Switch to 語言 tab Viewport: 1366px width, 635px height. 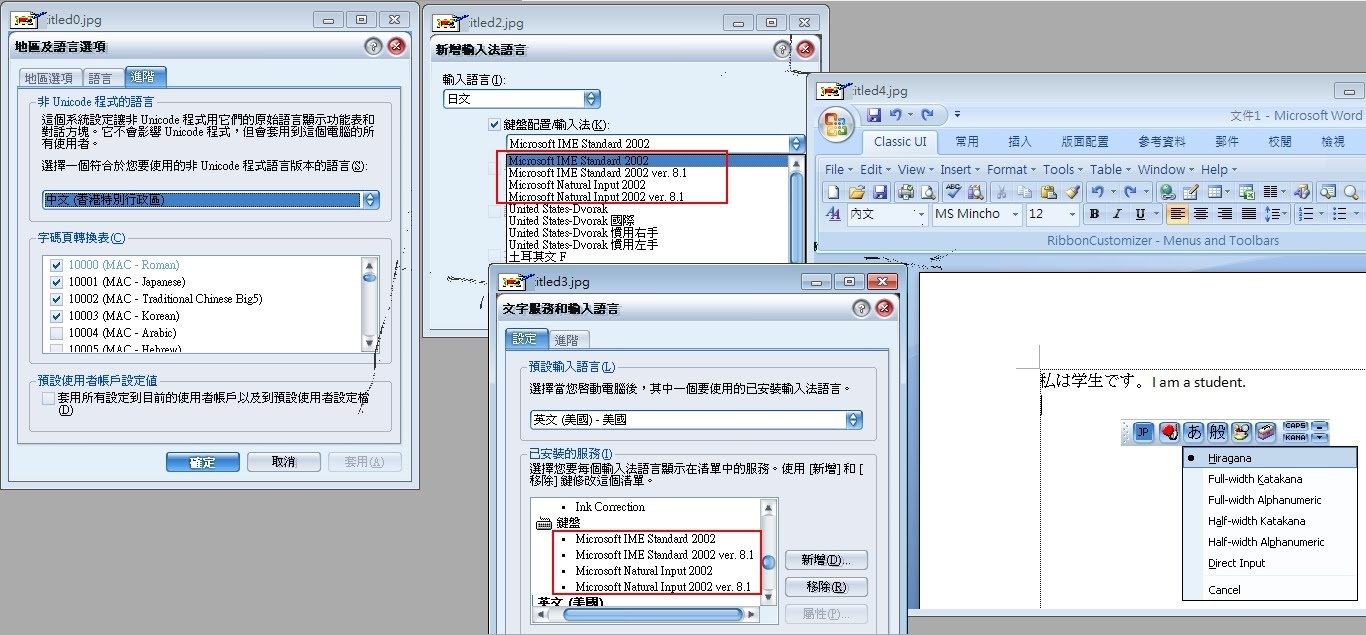[101, 78]
